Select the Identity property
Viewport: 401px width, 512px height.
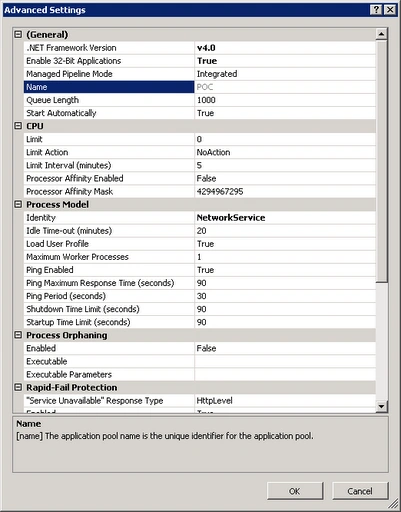tap(109, 217)
